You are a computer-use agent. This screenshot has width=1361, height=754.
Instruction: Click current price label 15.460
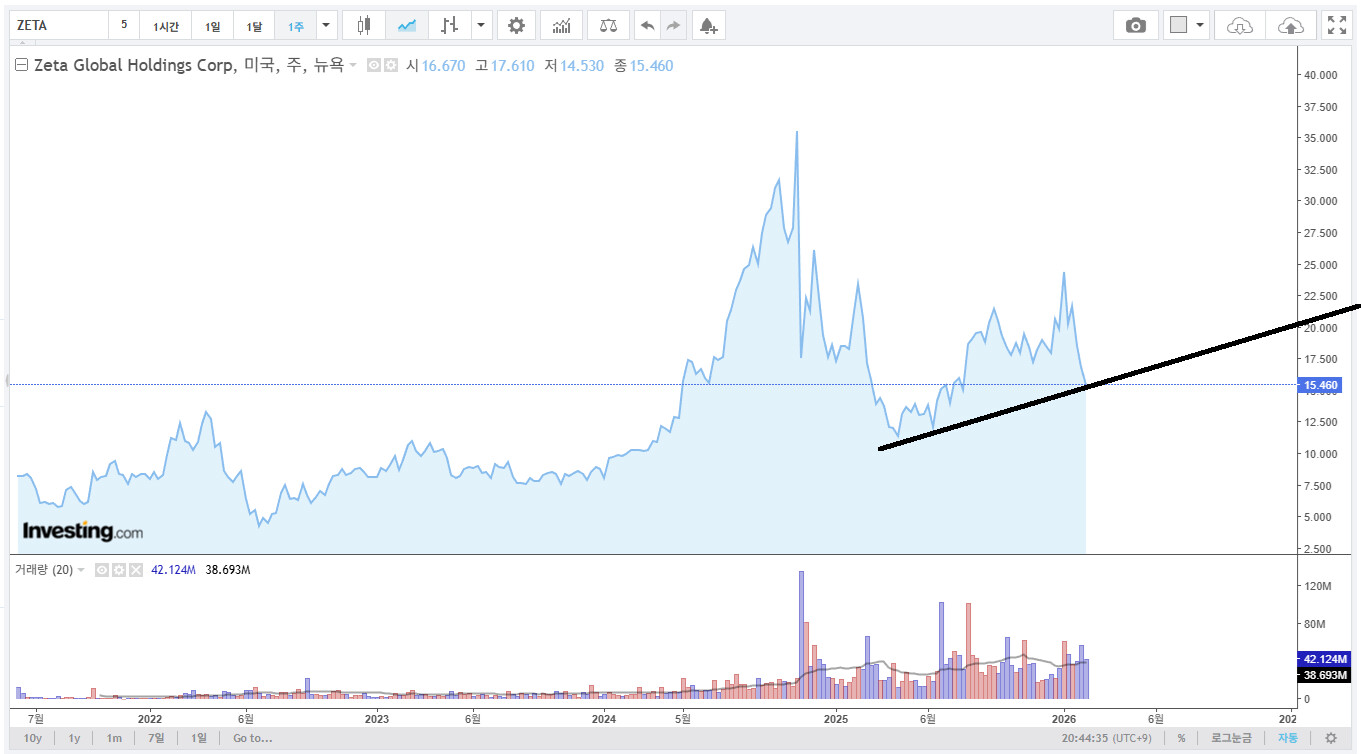click(1320, 385)
